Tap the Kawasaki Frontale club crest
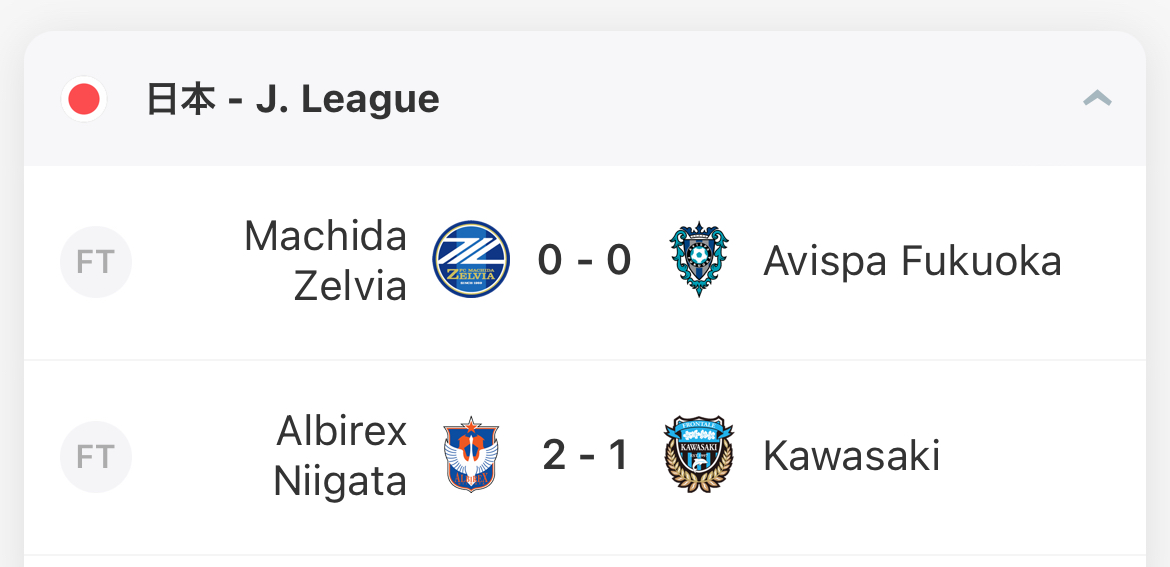This screenshot has width=1170, height=567. coord(699,455)
